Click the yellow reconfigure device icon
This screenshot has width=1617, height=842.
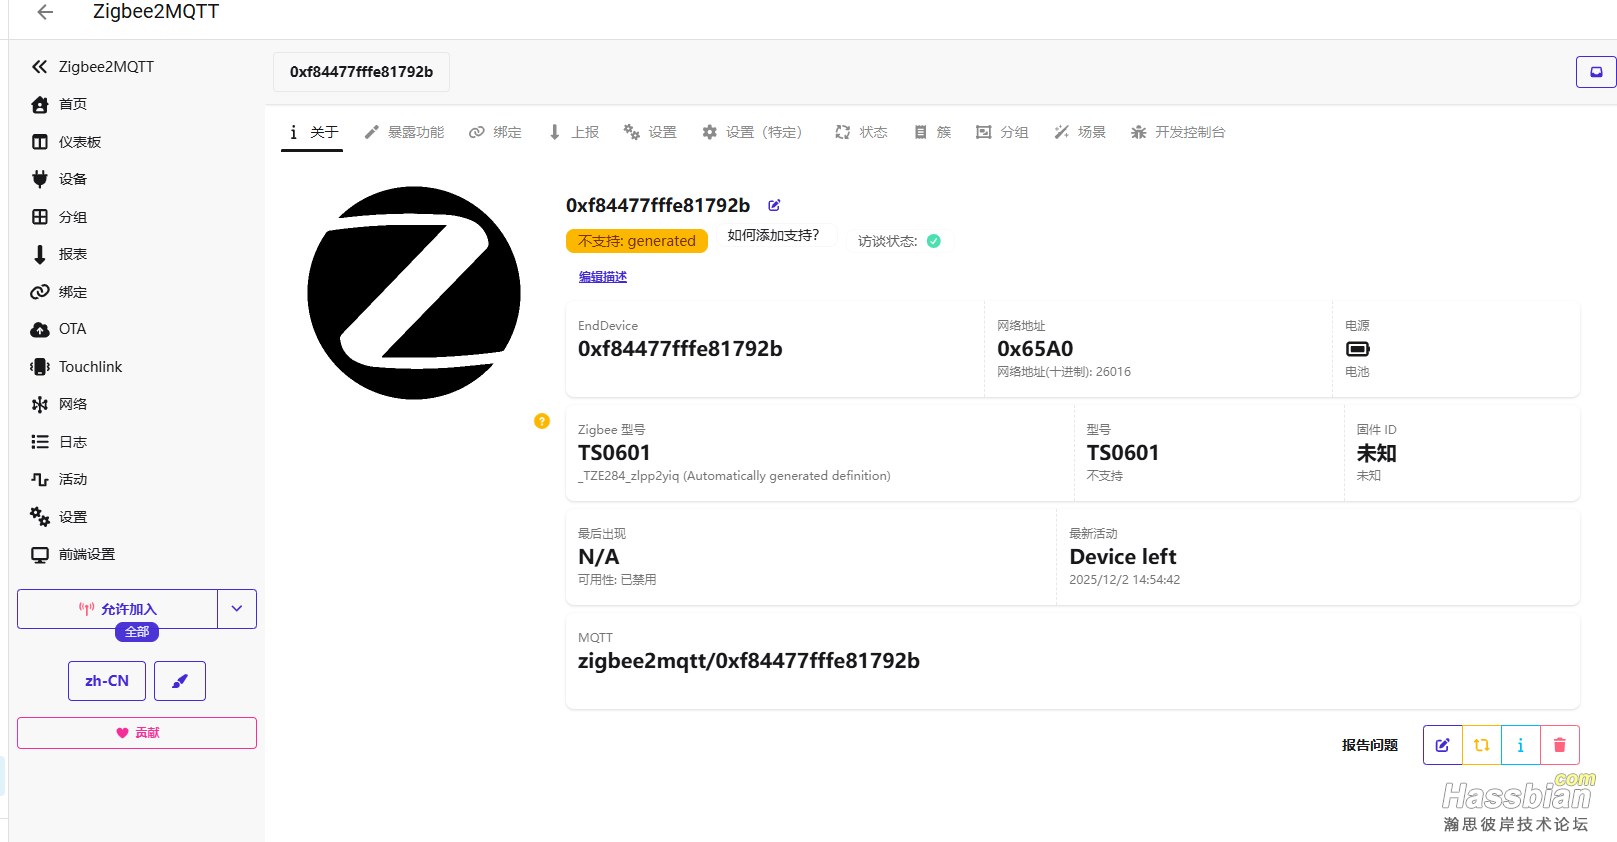pyautogui.click(x=1481, y=745)
